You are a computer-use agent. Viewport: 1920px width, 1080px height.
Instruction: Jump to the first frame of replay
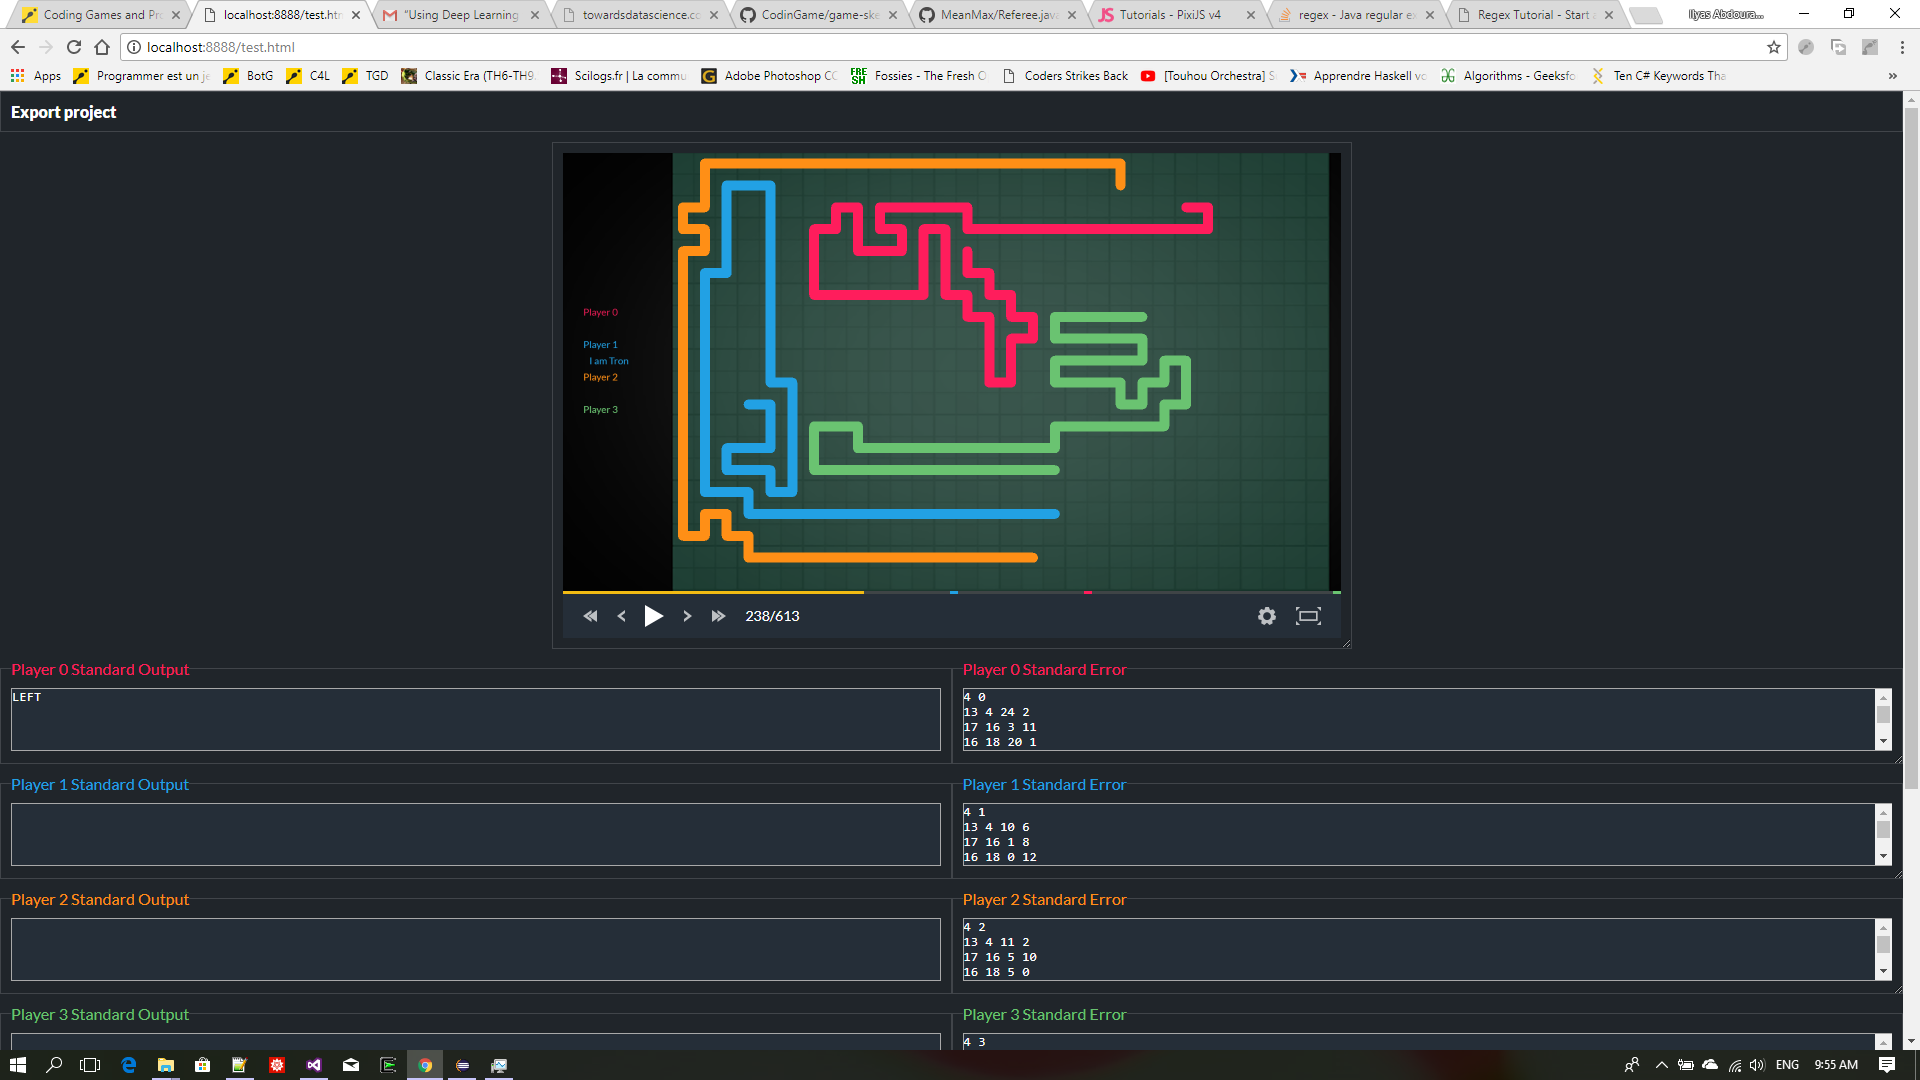590,616
